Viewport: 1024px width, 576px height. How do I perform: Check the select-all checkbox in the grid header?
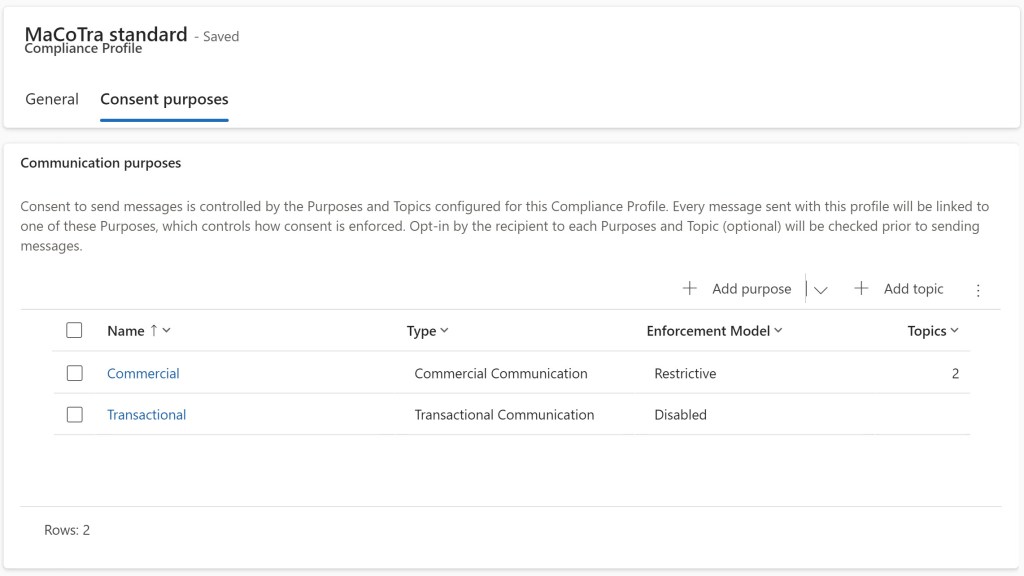(x=74, y=330)
